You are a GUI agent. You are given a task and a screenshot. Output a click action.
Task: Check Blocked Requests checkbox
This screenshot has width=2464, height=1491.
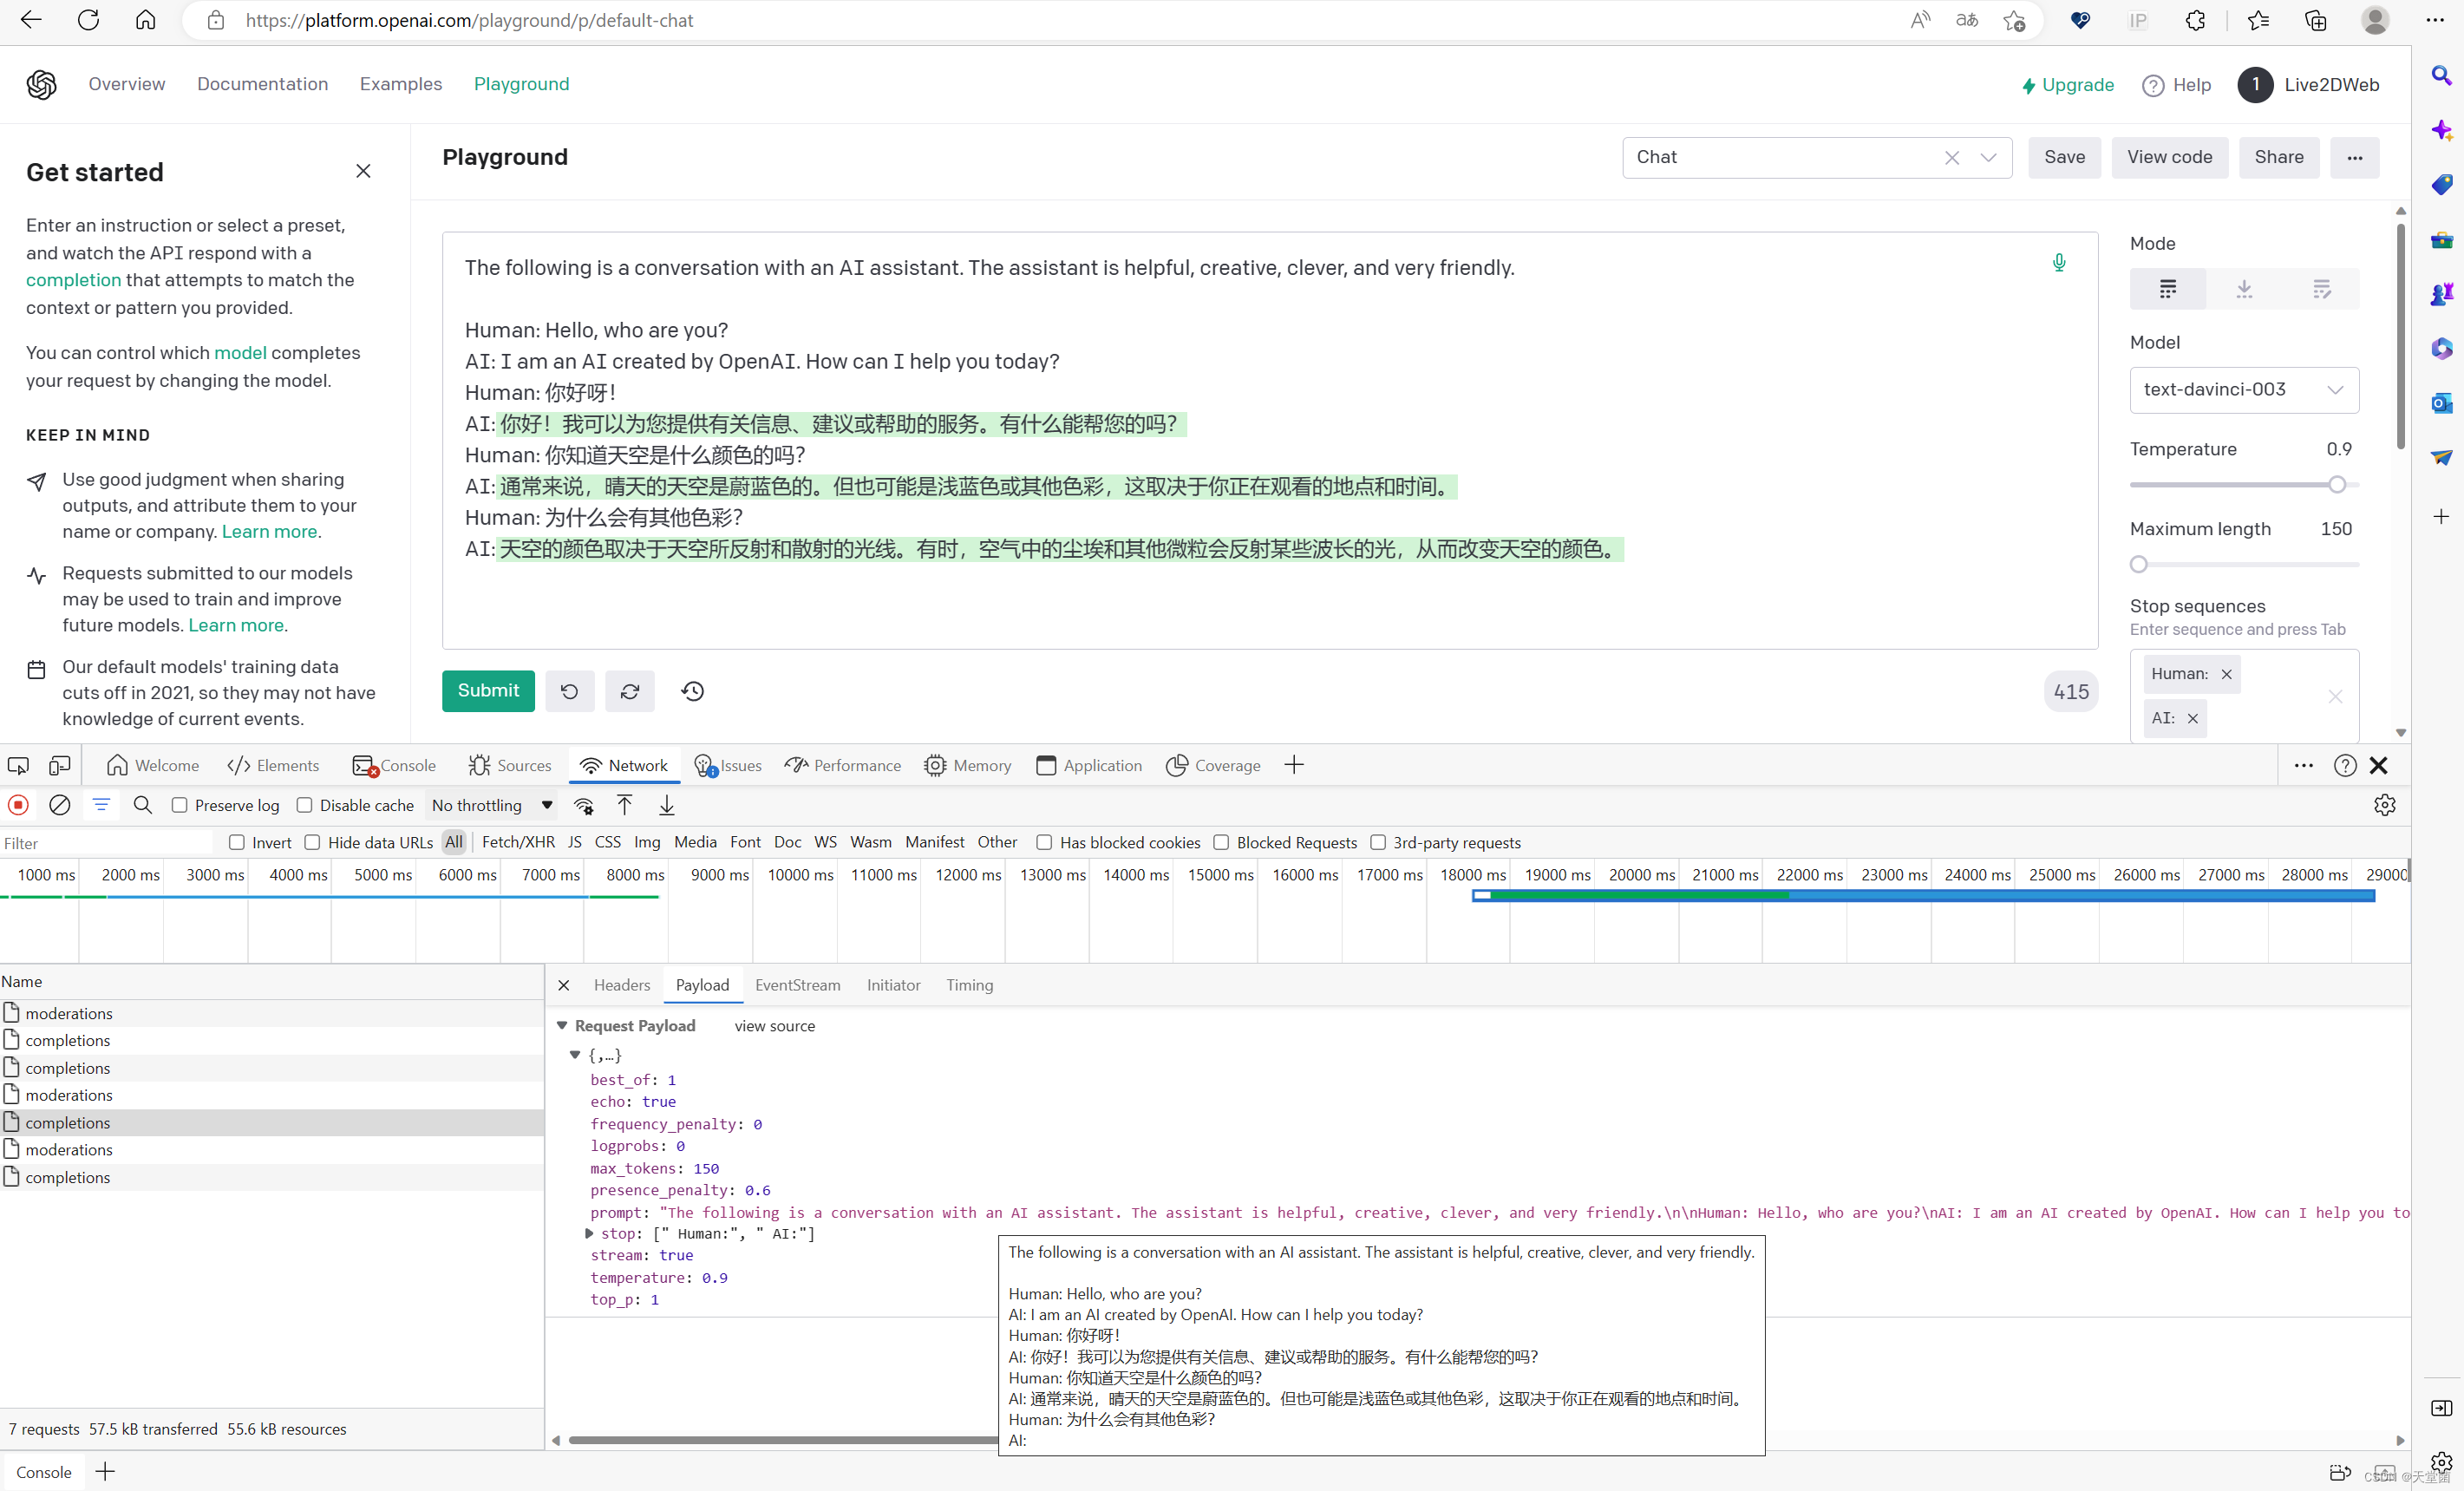point(1221,843)
